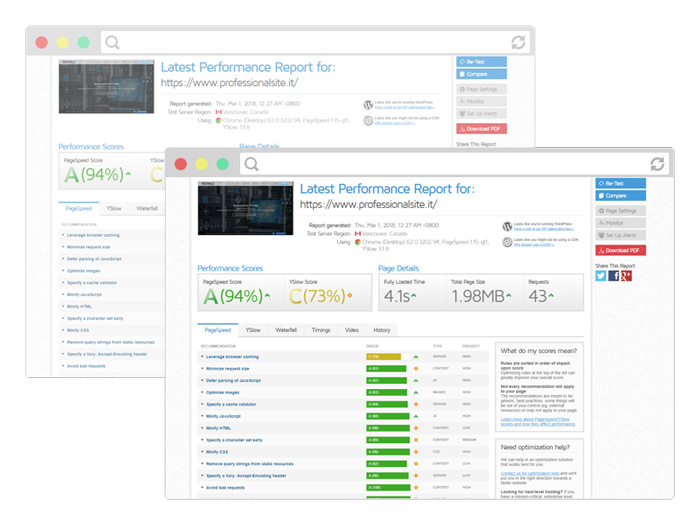Click the search magnifier icon in the back browser window
Image resolution: width=700 pixels, height=525 pixels.
click(x=112, y=42)
